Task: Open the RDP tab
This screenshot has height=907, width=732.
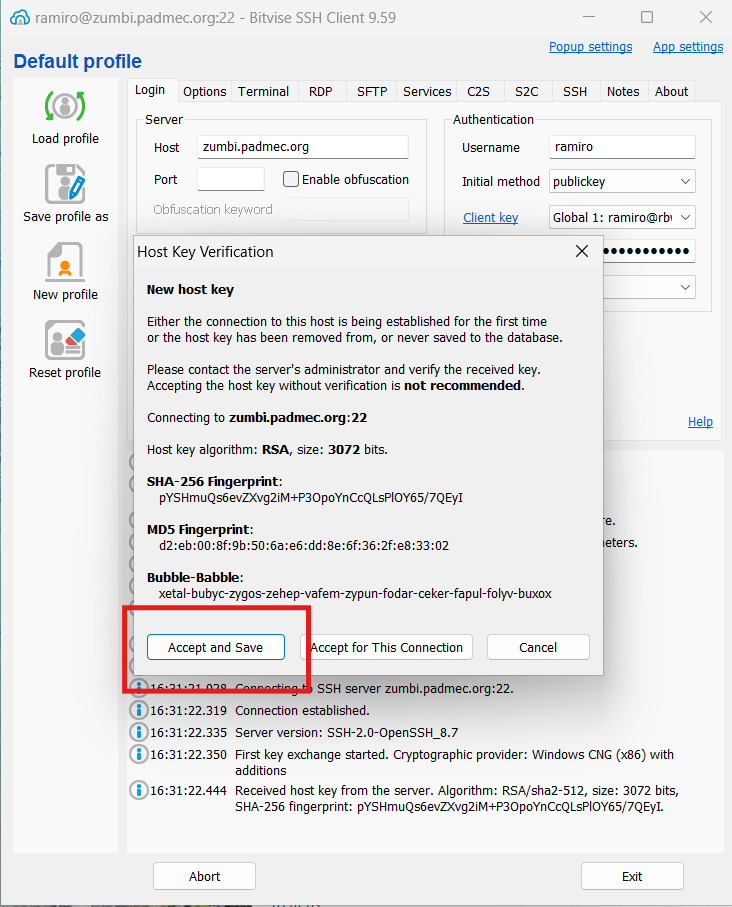Action: tap(321, 91)
